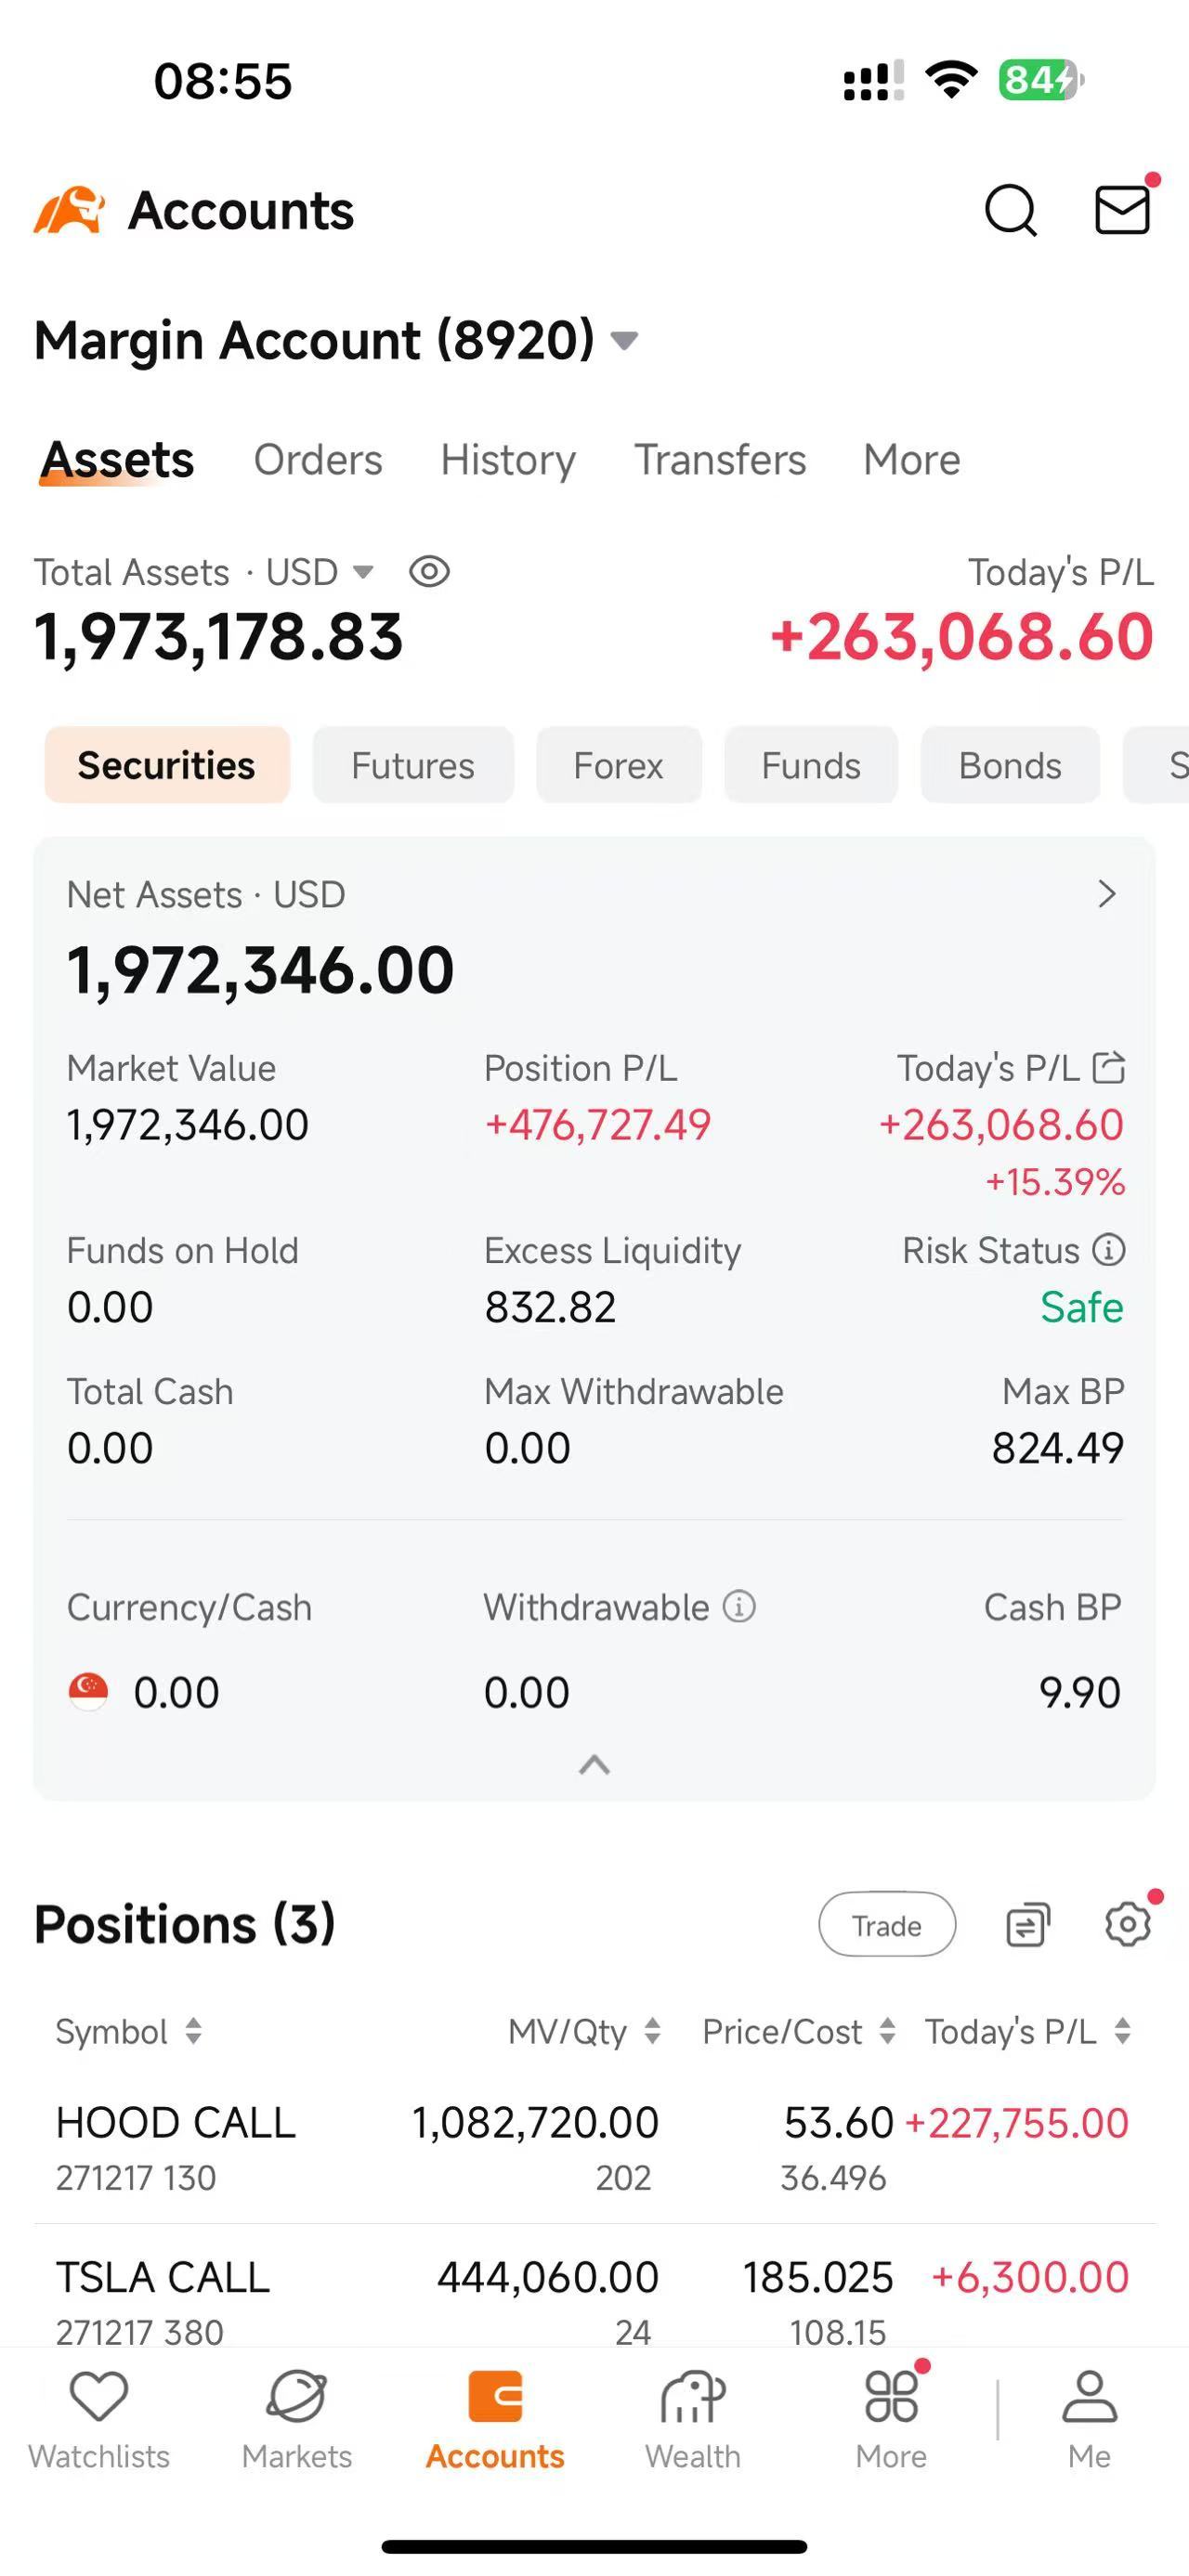
Task: Open the mail inbox icon
Action: pyautogui.click(x=1122, y=210)
